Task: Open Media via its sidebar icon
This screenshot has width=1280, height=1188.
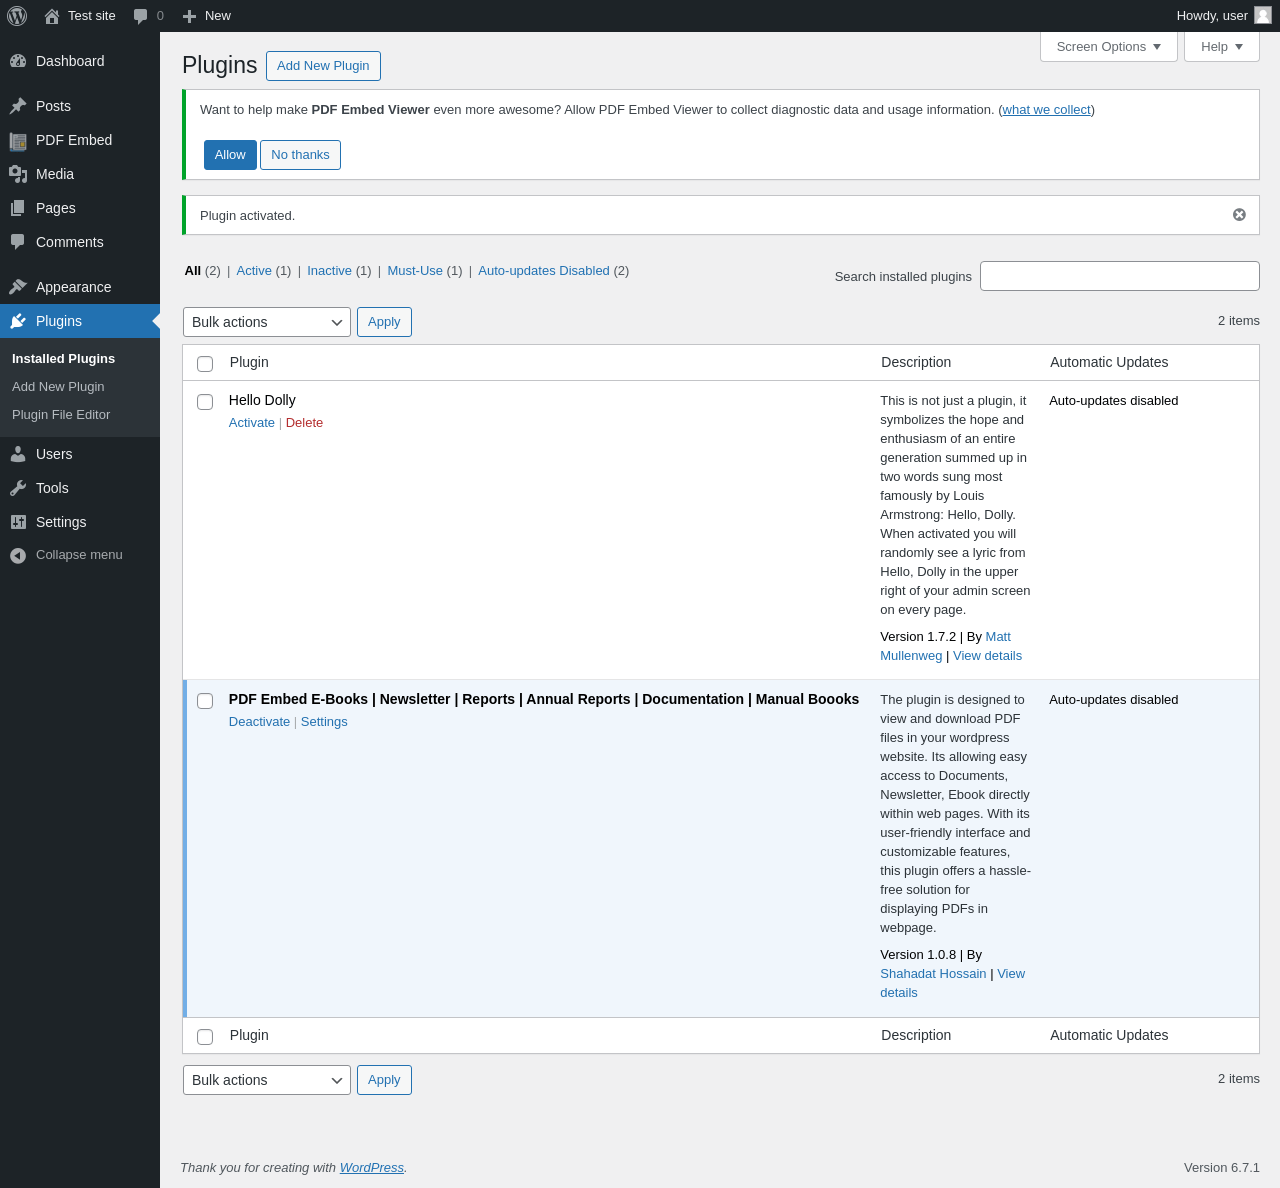Action: (18, 174)
